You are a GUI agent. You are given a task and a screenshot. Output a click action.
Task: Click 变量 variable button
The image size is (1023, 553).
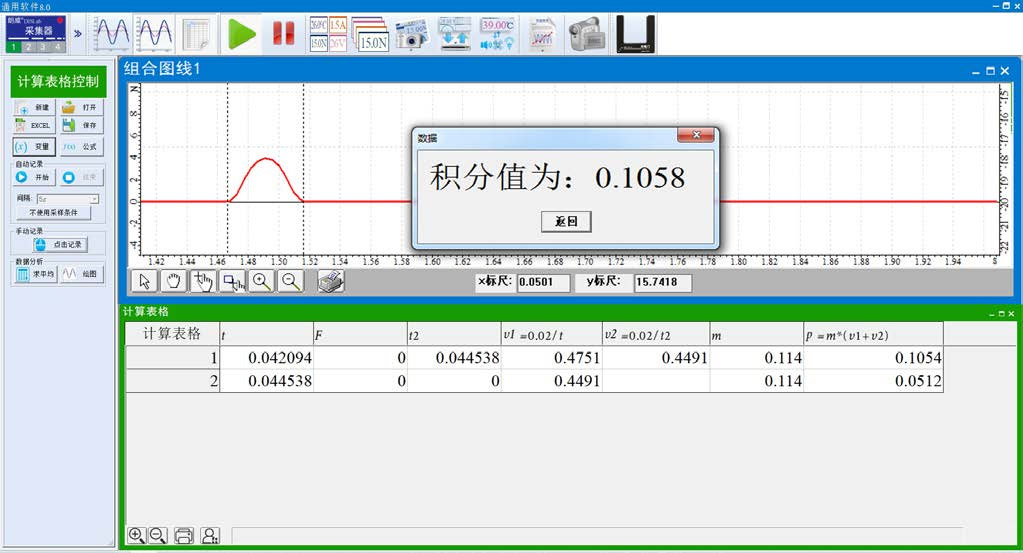click(33, 147)
